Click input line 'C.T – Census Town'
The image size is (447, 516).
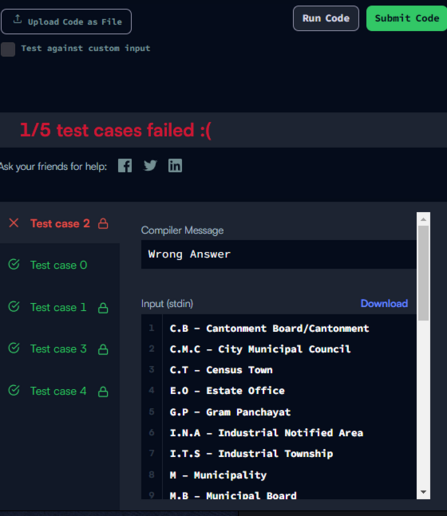(x=221, y=370)
